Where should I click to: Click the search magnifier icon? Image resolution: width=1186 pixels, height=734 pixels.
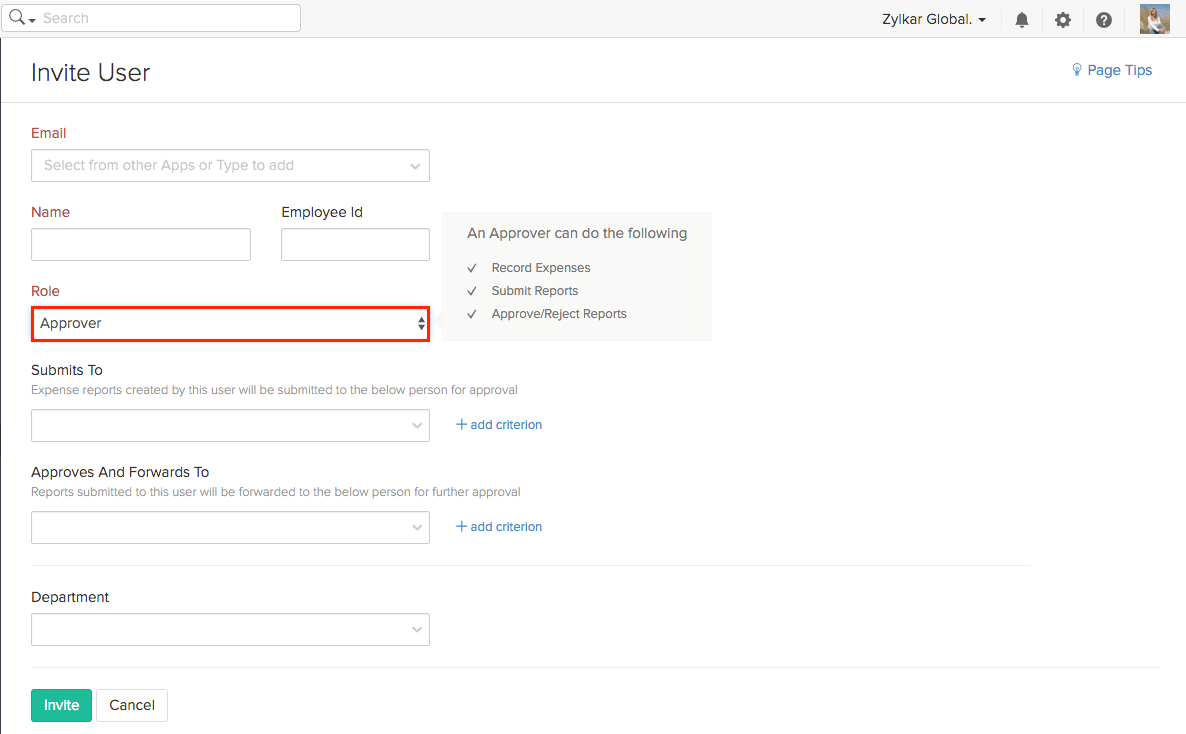pyautogui.click(x=17, y=18)
